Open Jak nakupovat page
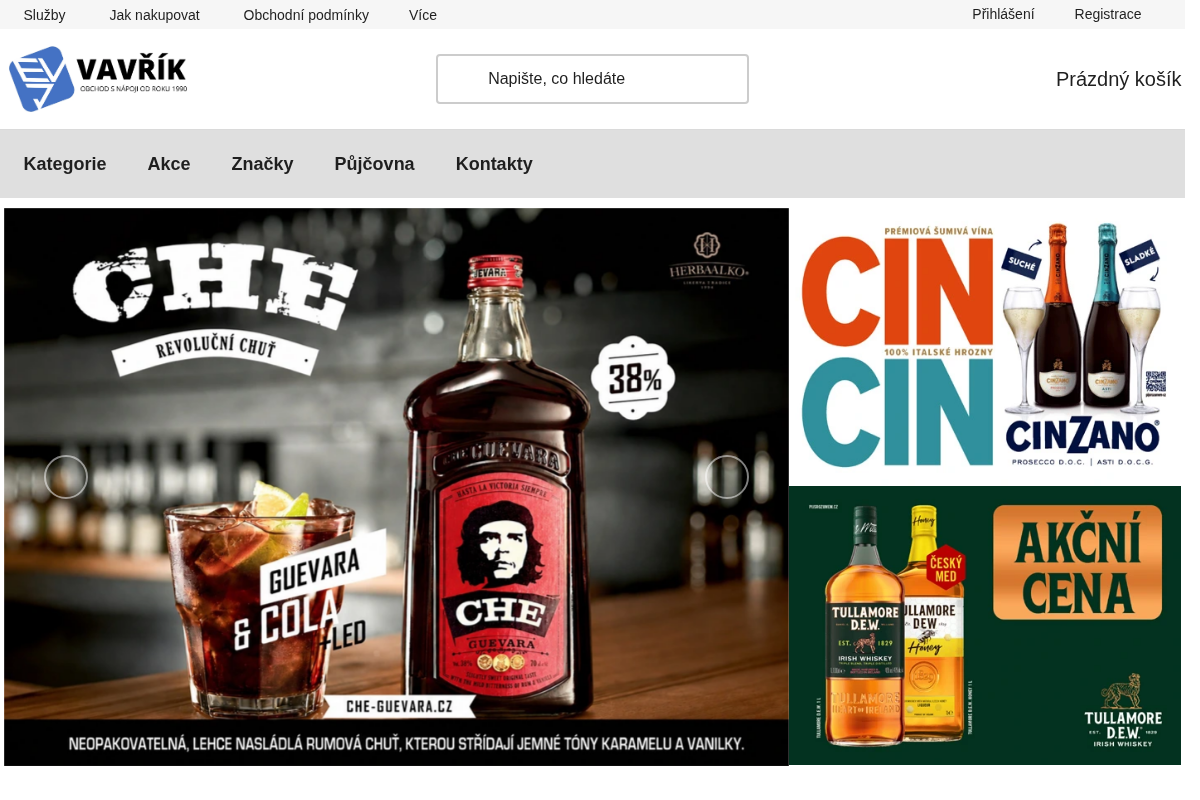1200x800 pixels. [x=154, y=15]
